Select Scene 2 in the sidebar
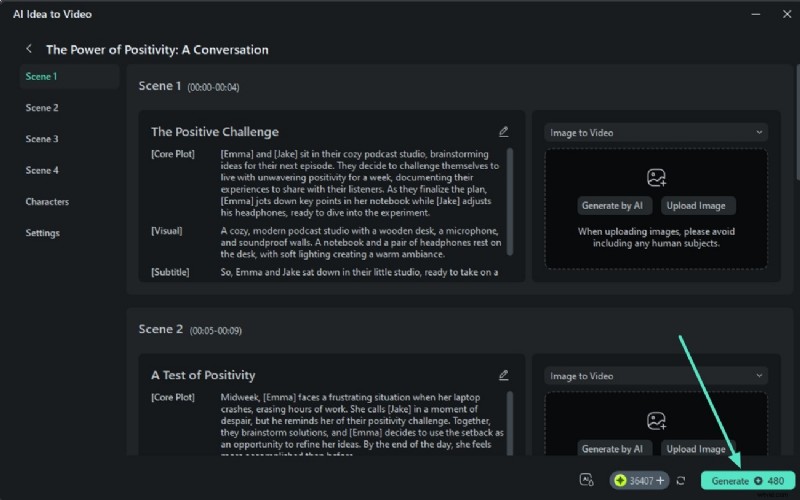The width and height of the screenshot is (800, 500). click(42, 108)
